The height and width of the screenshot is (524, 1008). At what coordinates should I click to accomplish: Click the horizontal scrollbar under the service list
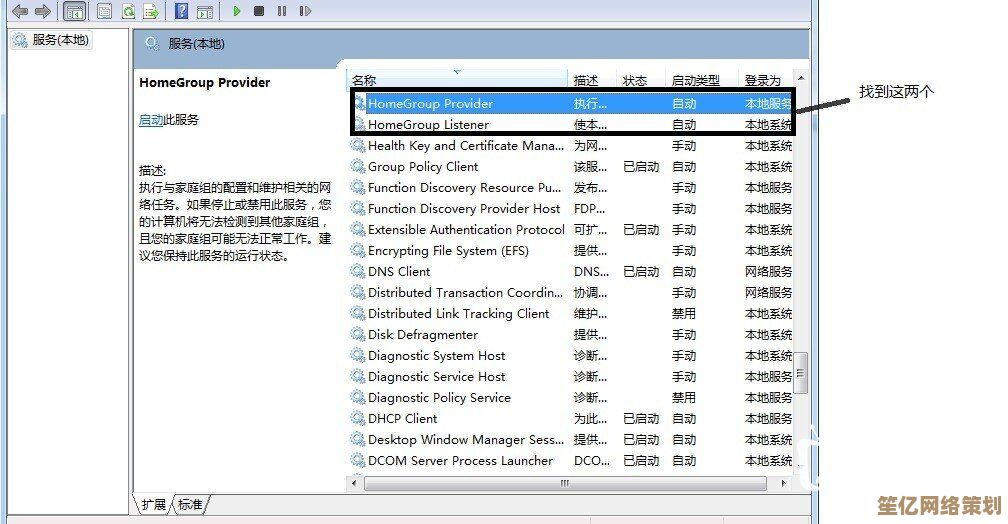pyautogui.click(x=565, y=483)
